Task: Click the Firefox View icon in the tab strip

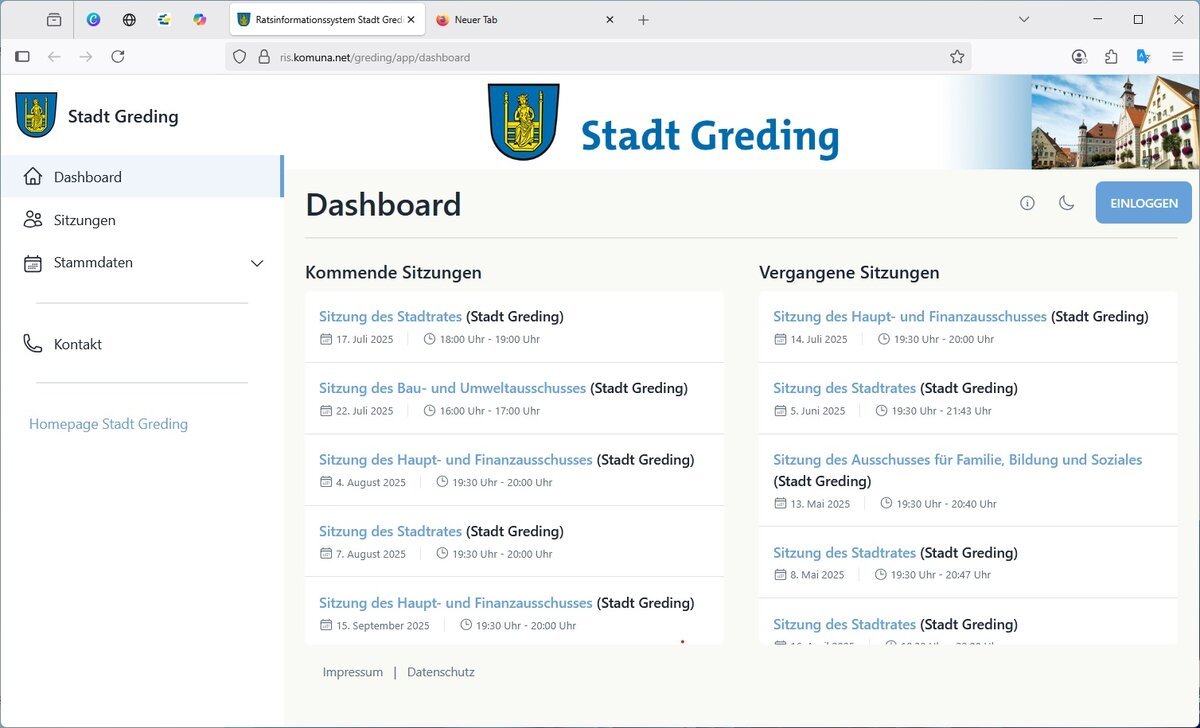Action: coord(54,20)
